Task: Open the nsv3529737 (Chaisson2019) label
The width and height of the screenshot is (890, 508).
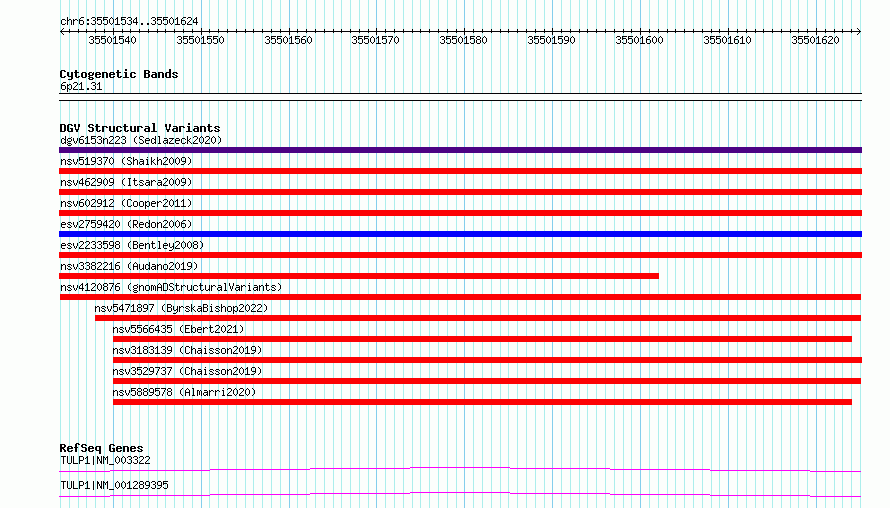Action: [x=187, y=371]
